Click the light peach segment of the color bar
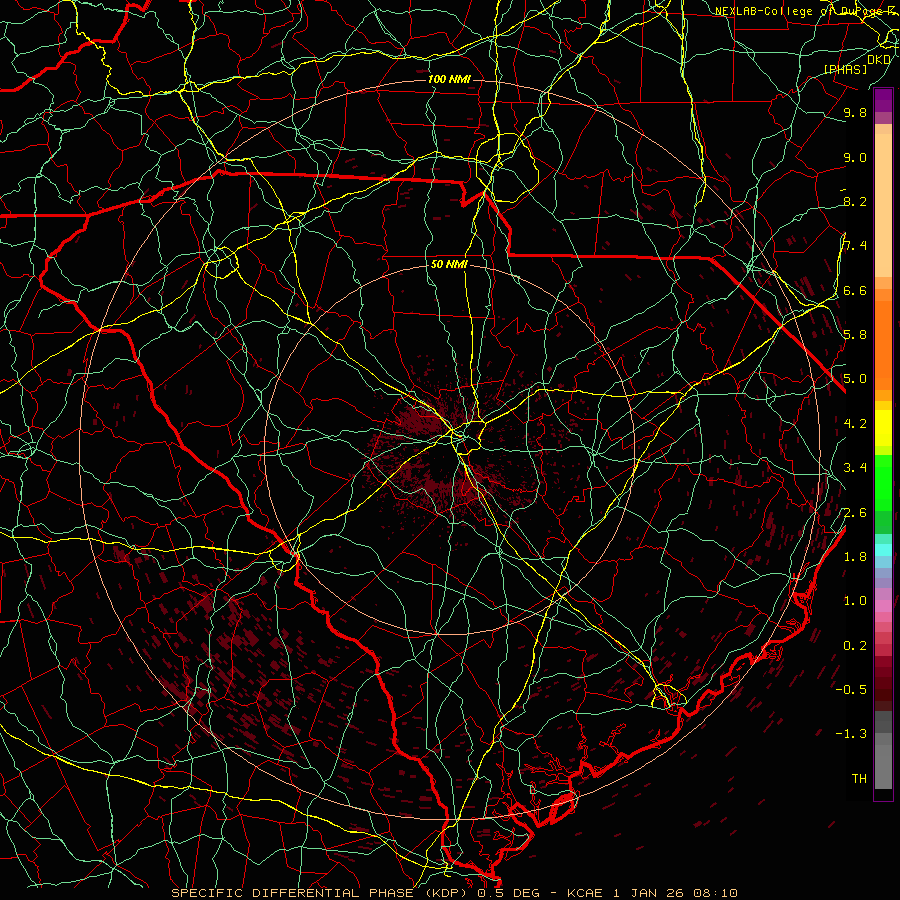This screenshot has height=900, width=900. 883,205
